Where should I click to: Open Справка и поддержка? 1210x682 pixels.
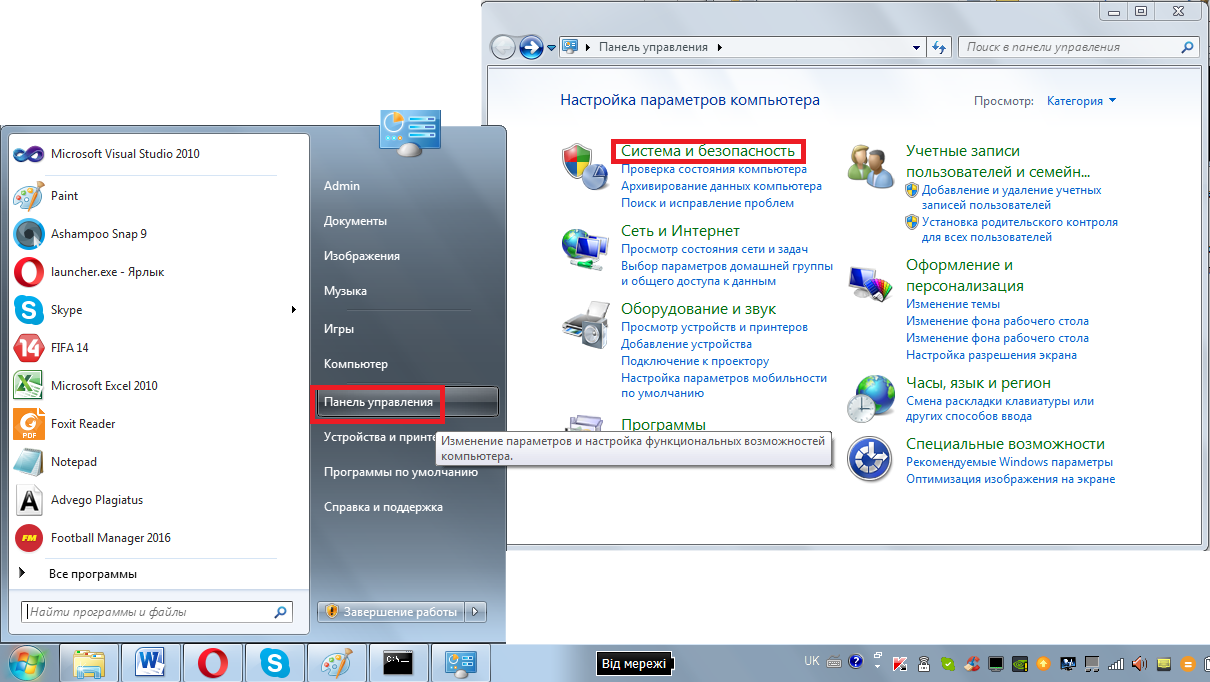point(383,507)
